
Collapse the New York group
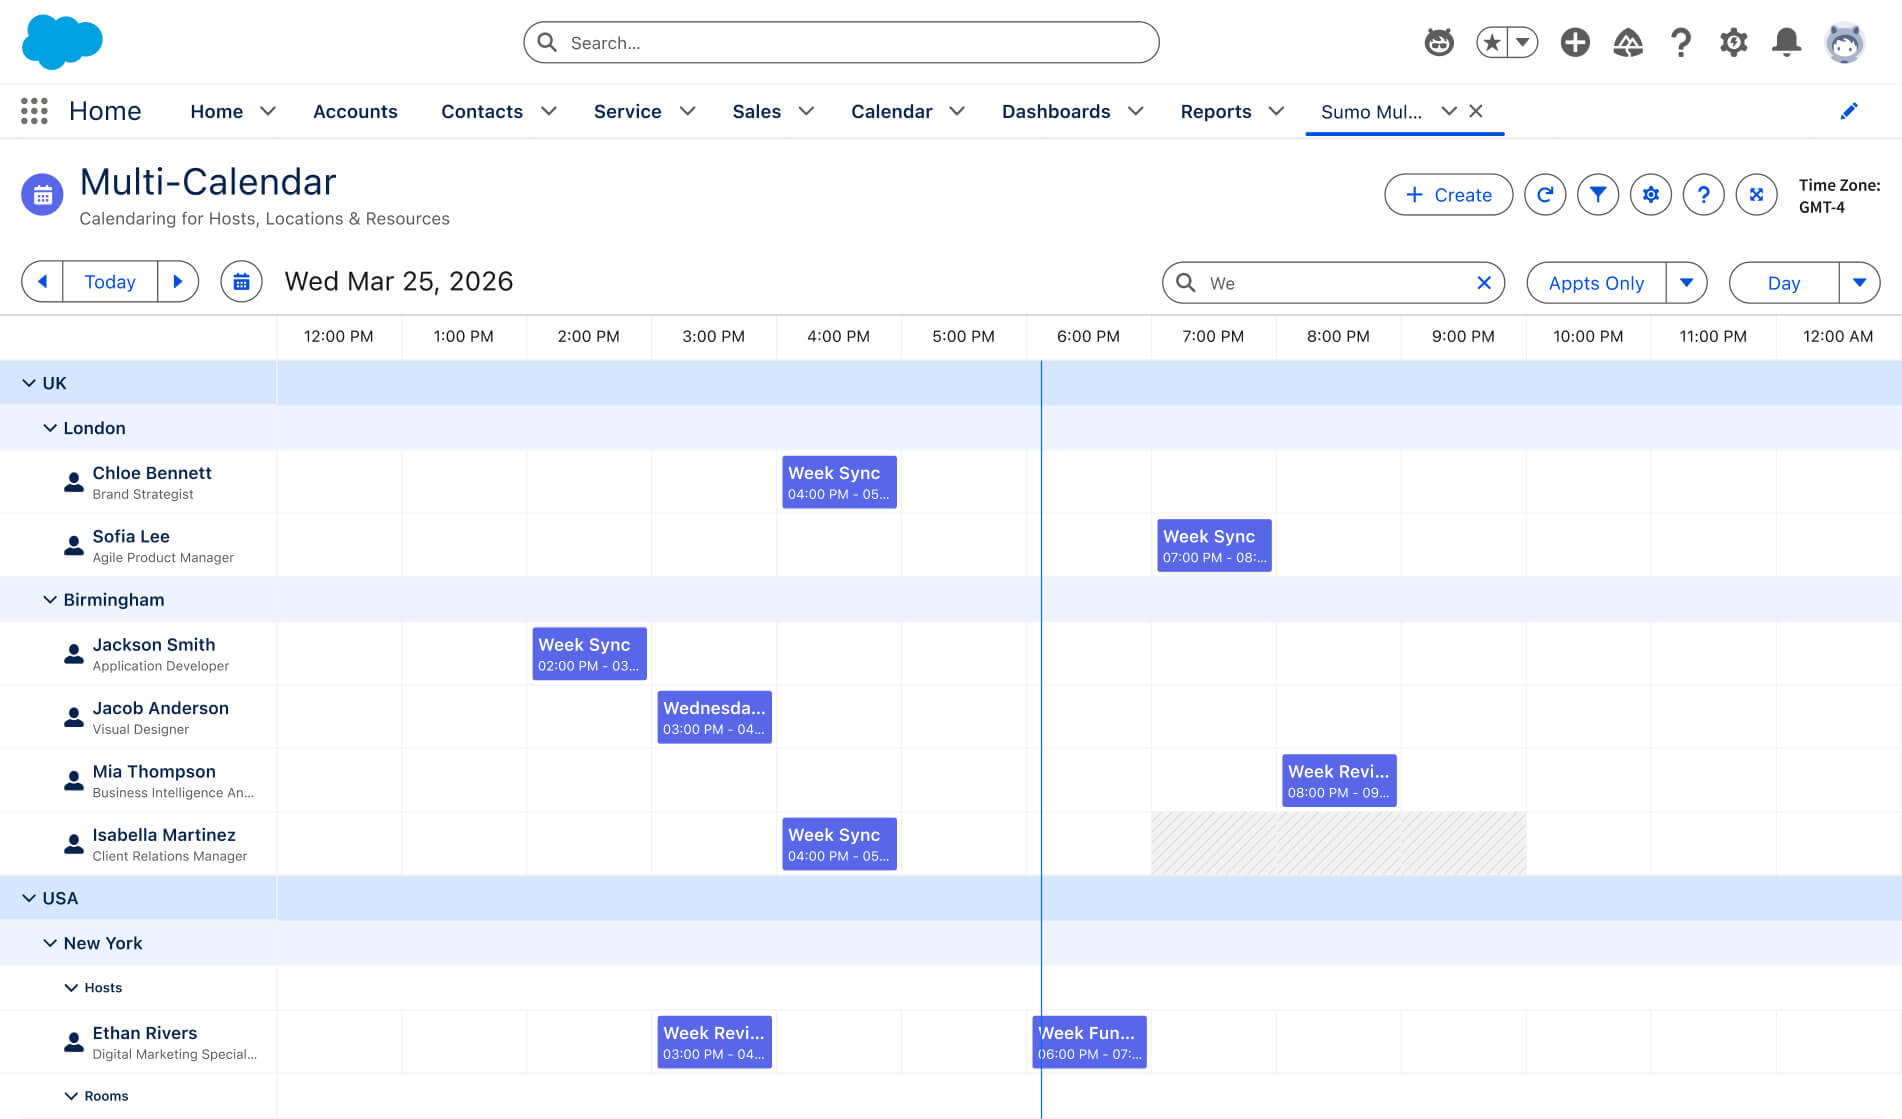tap(50, 943)
